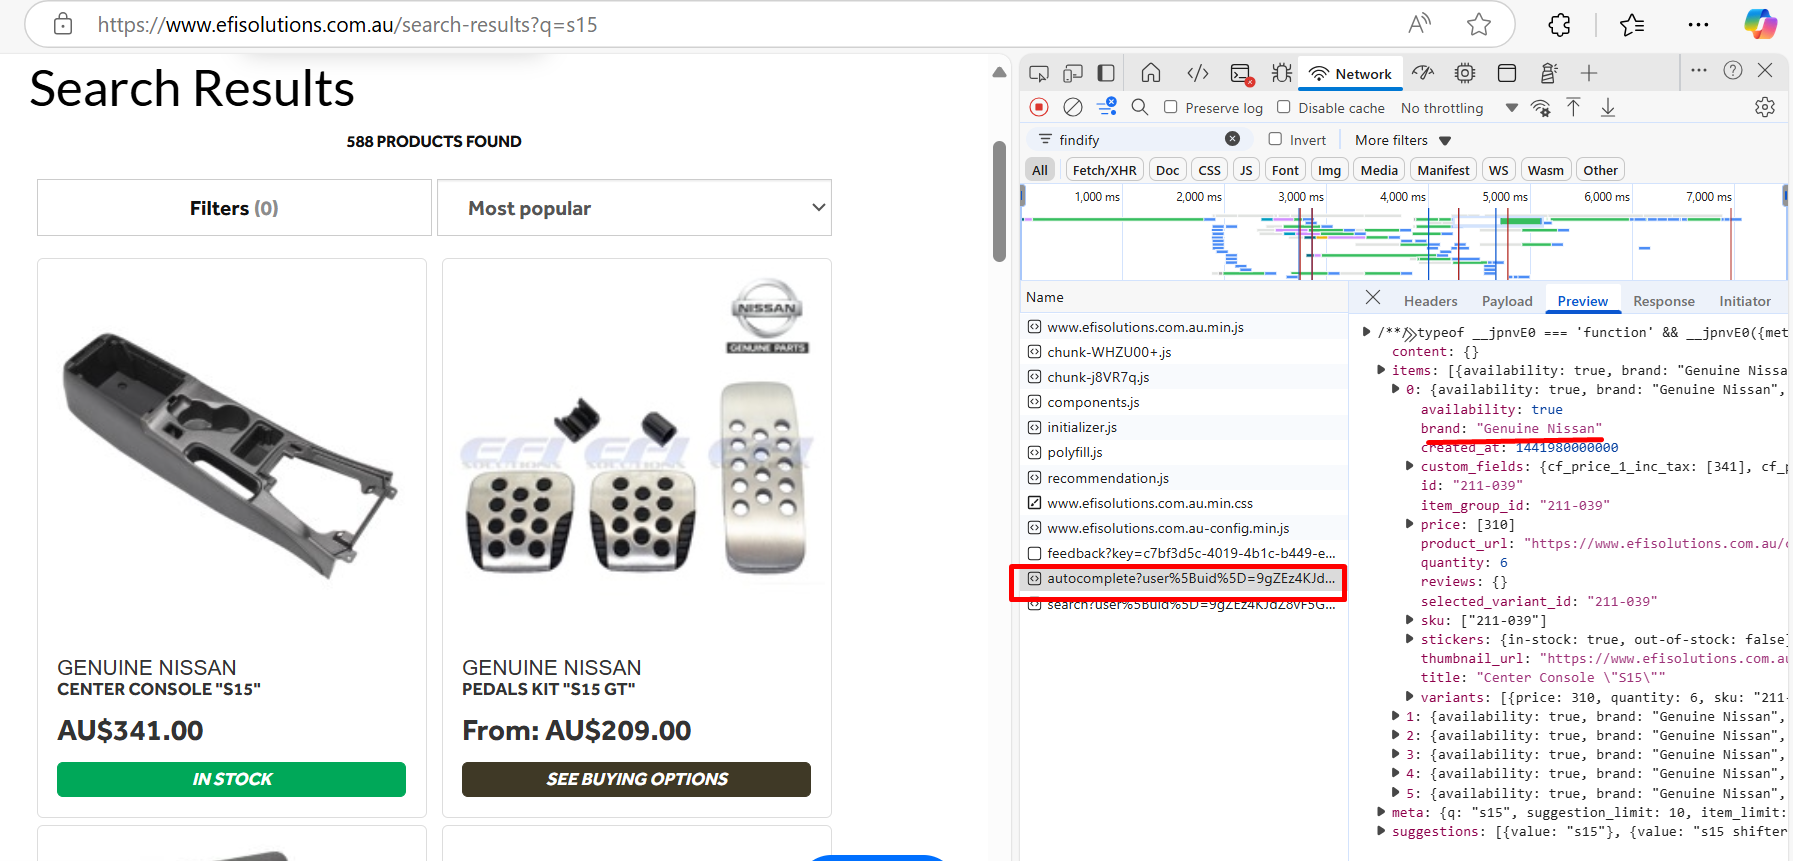Select the Network panel tab
The image size is (1793, 861).
click(x=1350, y=74)
